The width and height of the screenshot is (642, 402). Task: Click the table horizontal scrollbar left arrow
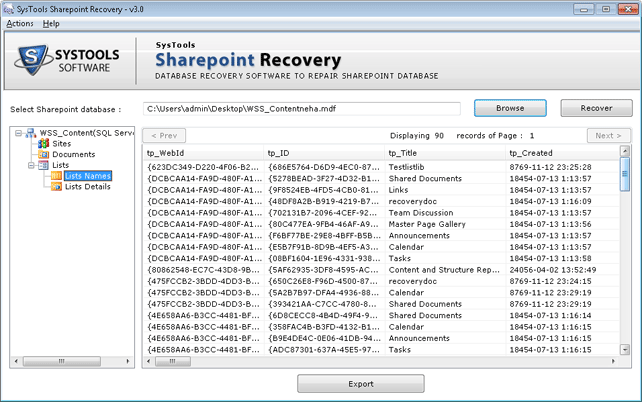point(149,361)
